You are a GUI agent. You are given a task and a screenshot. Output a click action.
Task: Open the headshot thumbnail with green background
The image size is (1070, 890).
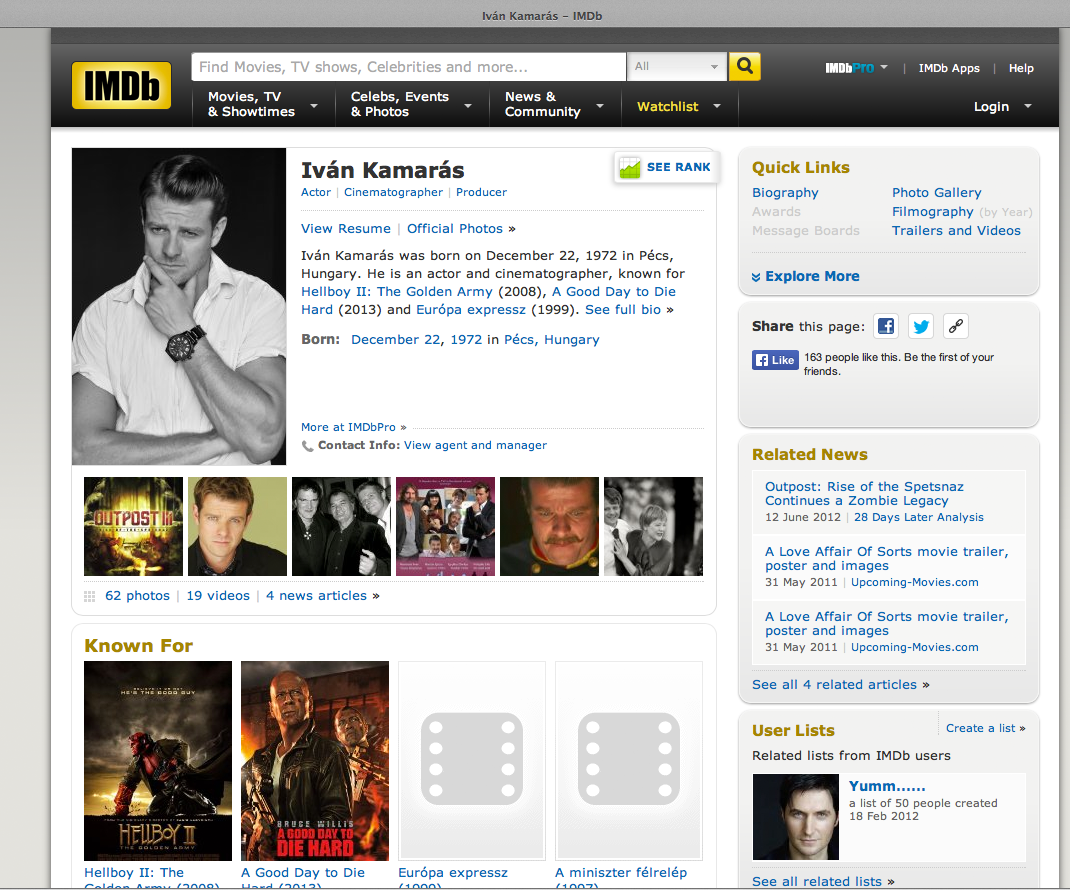click(237, 526)
